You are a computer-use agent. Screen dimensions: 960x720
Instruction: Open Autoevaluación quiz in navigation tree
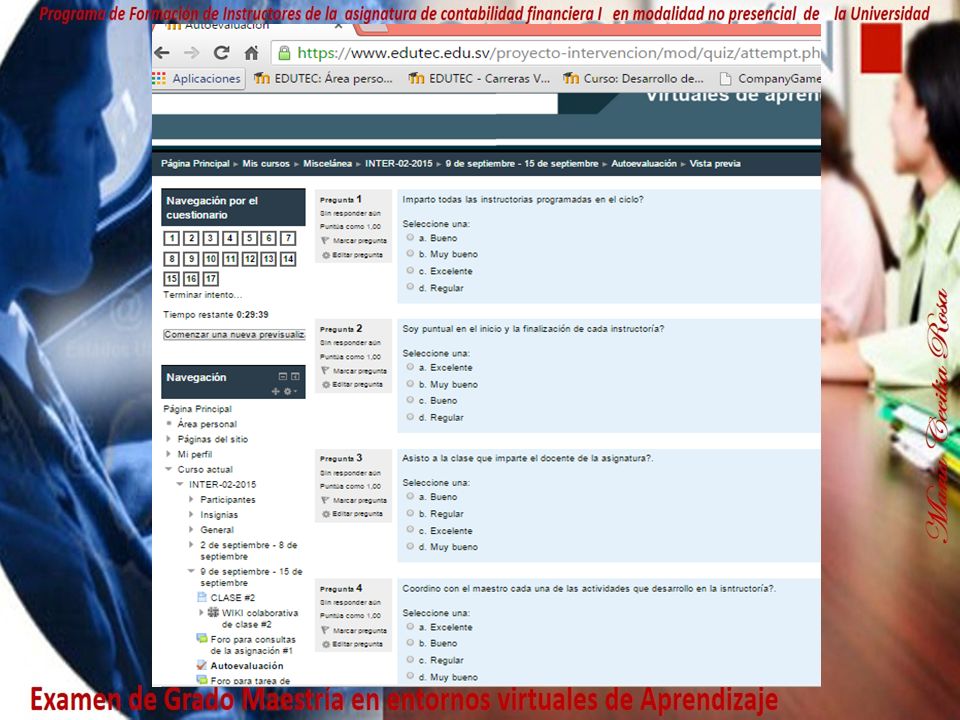pyautogui.click(x=240, y=666)
